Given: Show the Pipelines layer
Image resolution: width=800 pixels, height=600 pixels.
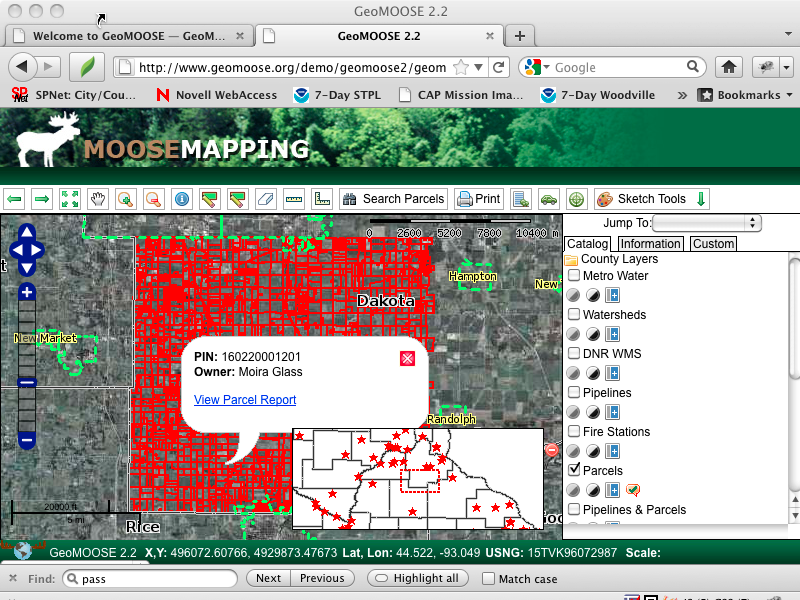Looking at the screenshot, I should pos(574,392).
